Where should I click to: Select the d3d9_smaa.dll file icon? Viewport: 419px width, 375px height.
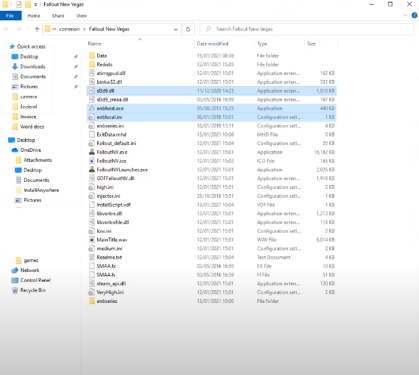[x=92, y=99]
